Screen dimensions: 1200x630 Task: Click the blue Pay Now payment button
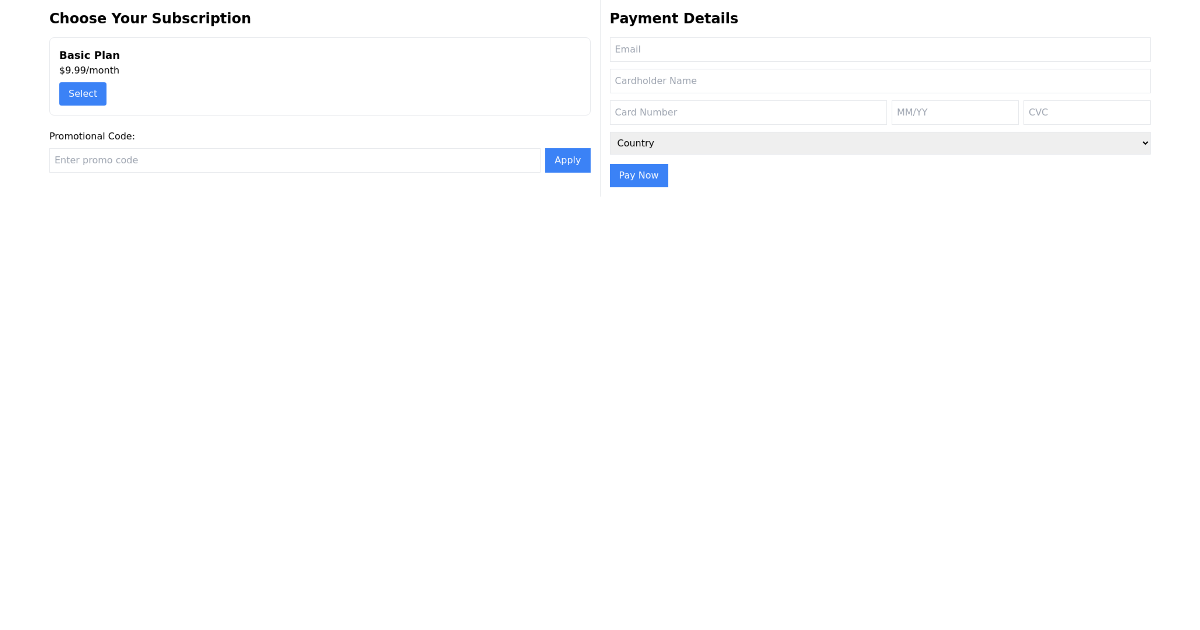pyautogui.click(x=638, y=175)
